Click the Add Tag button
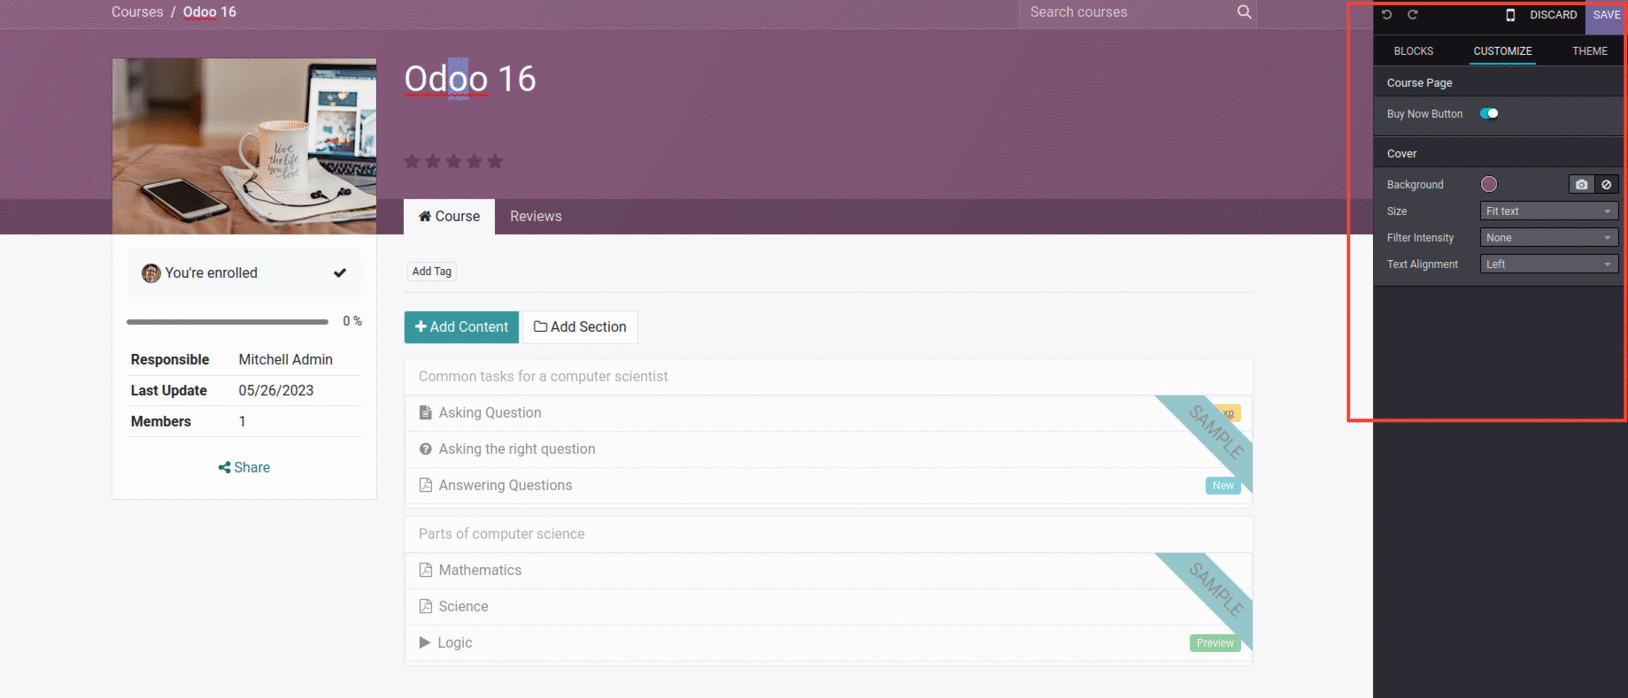Viewport: 1628px width, 698px height. (x=432, y=271)
